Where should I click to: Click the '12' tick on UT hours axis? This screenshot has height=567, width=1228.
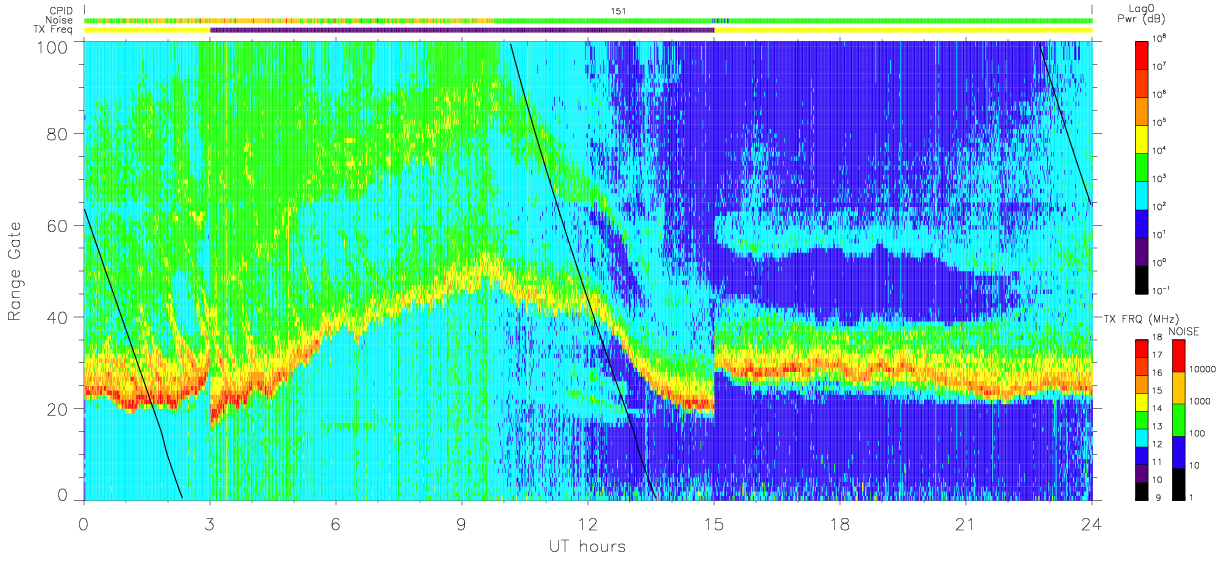tap(588, 525)
